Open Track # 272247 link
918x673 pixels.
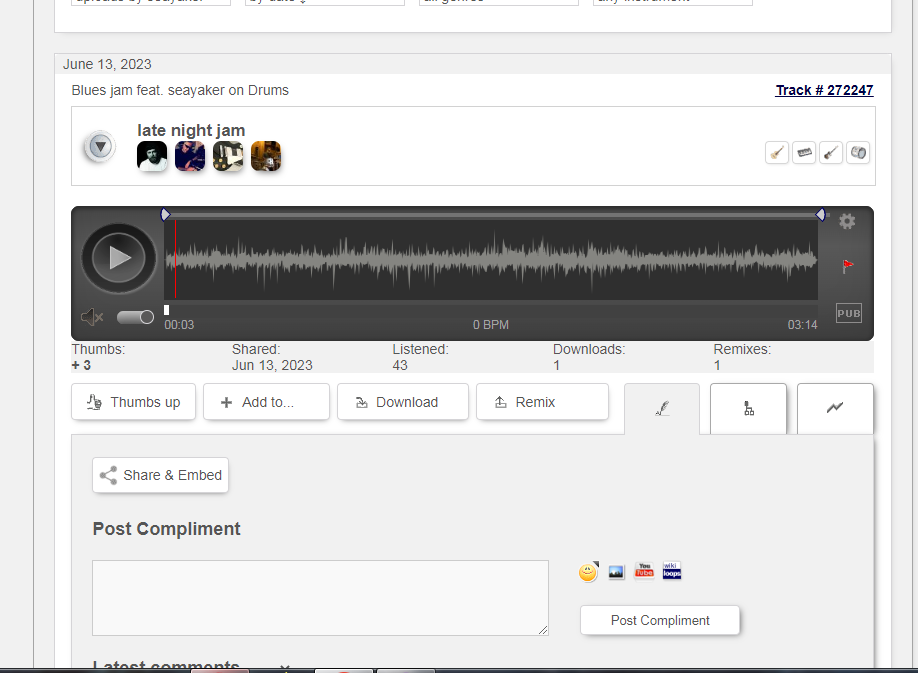click(x=824, y=90)
